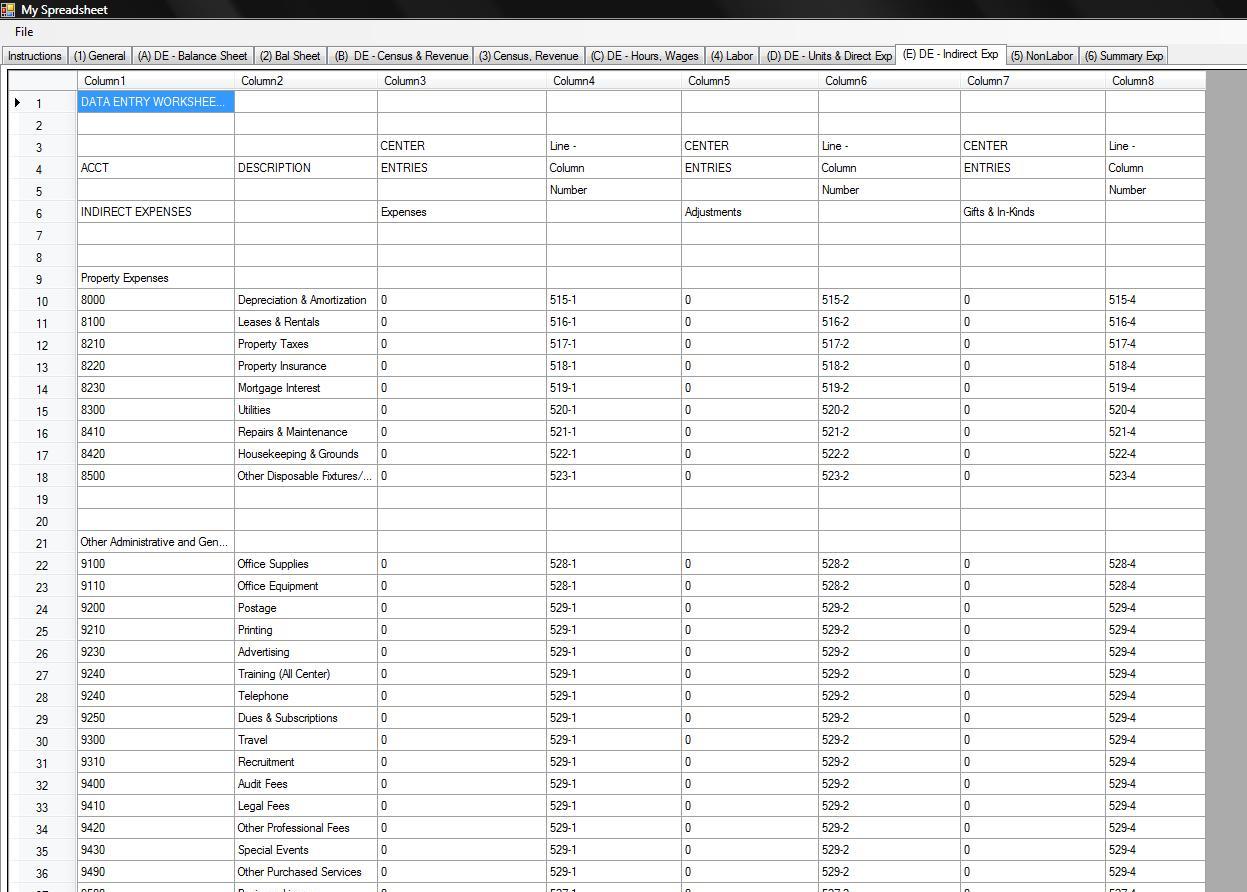This screenshot has height=892, width=1247.
Task: Click the 515-1 cell
Action: [x=614, y=300]
